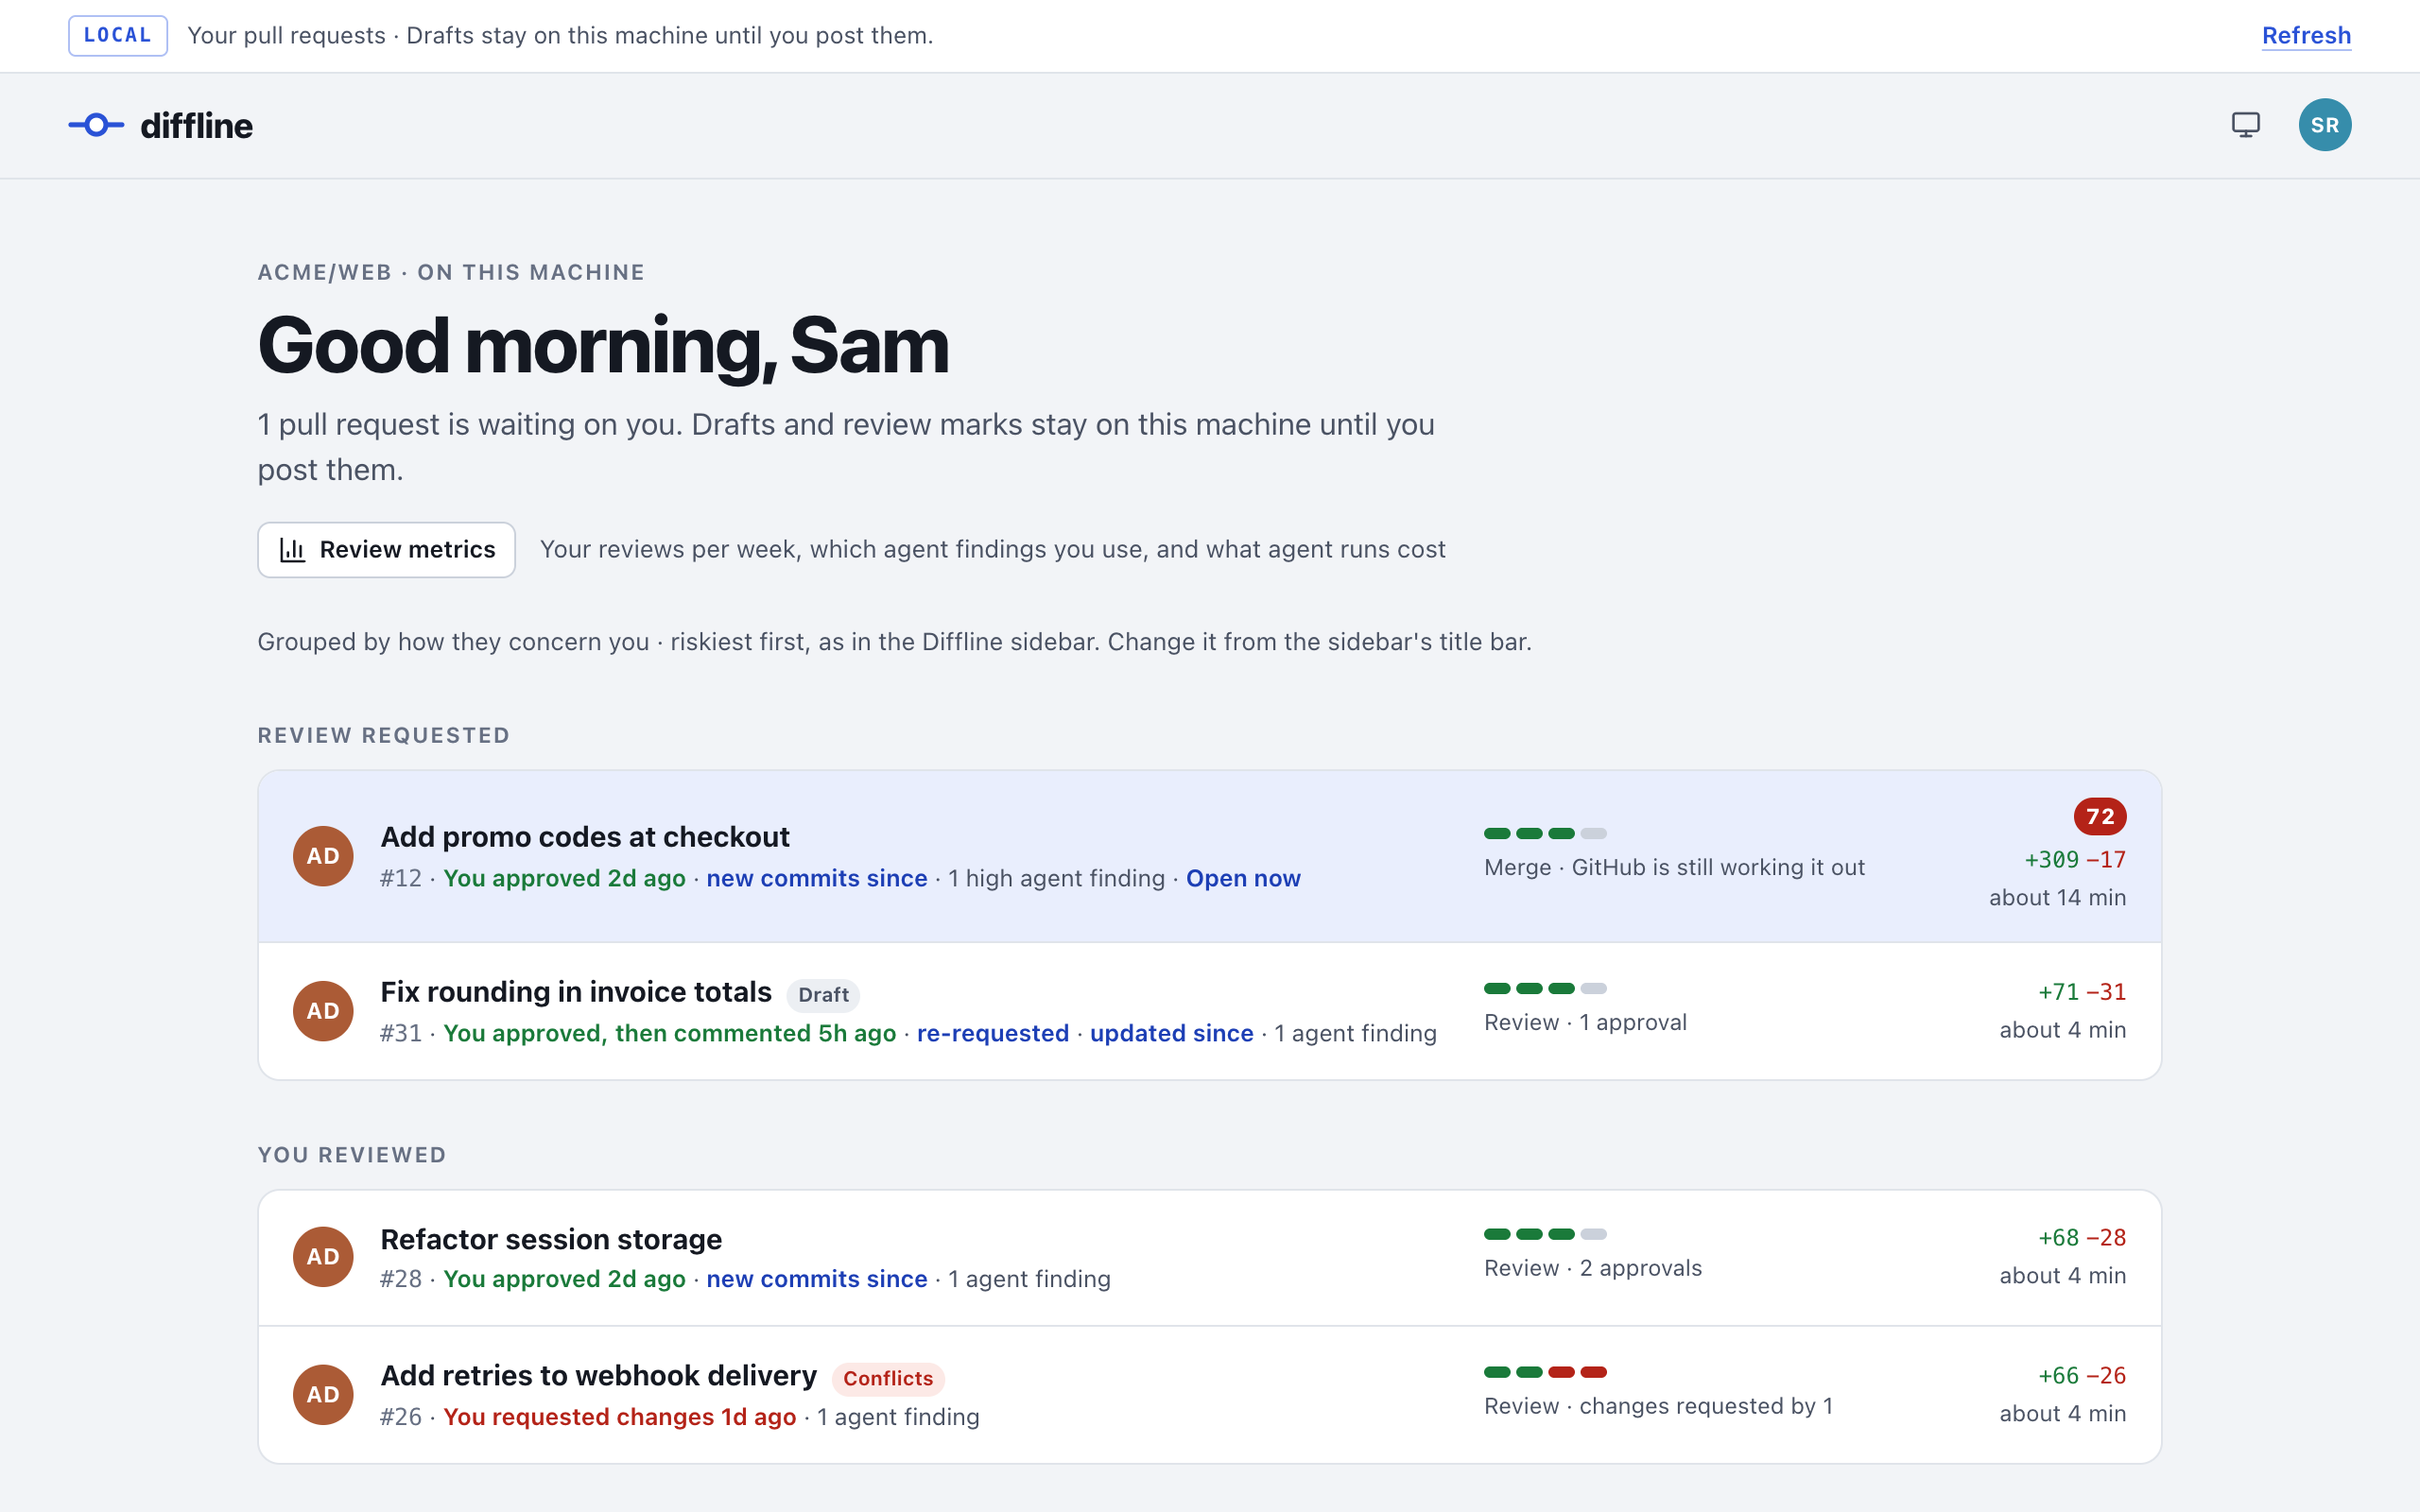The image size is (2420, 1512).
Task: Click the bar chart icon in Review metrics
Action: [x=292, y=549]
